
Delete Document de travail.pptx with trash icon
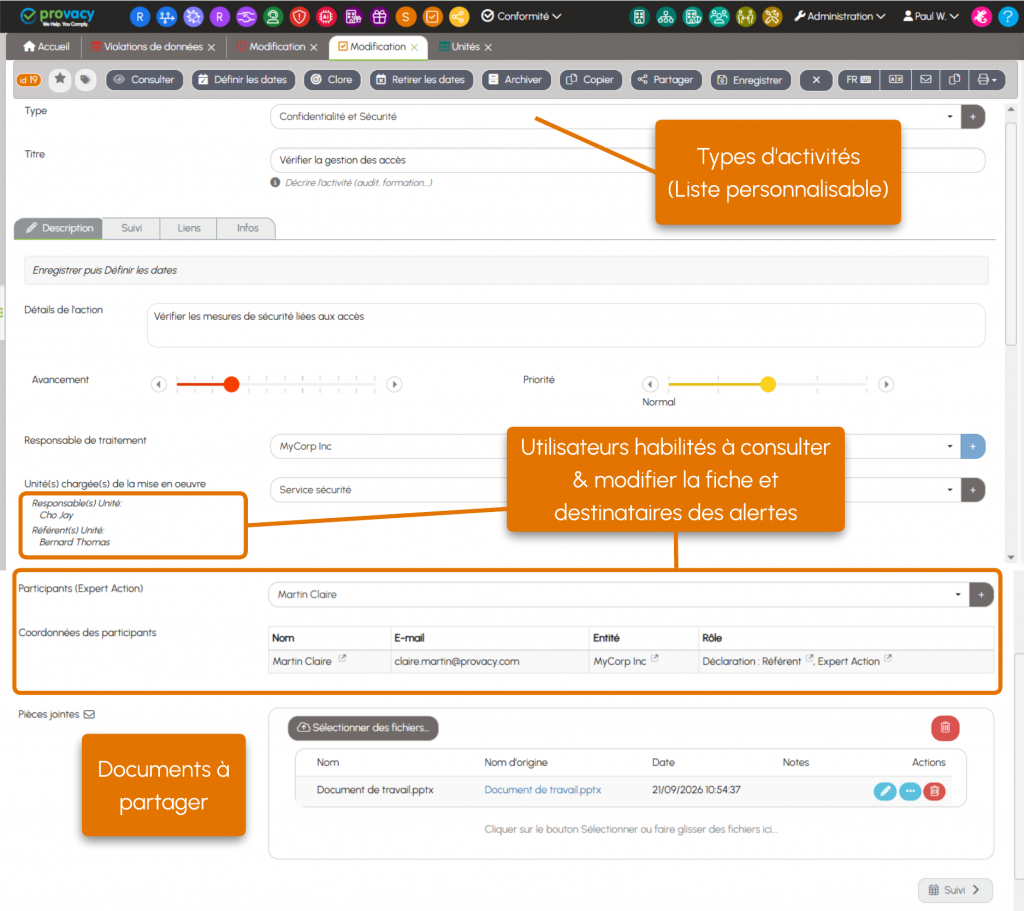pyautogui.click(x=935, y=791)
